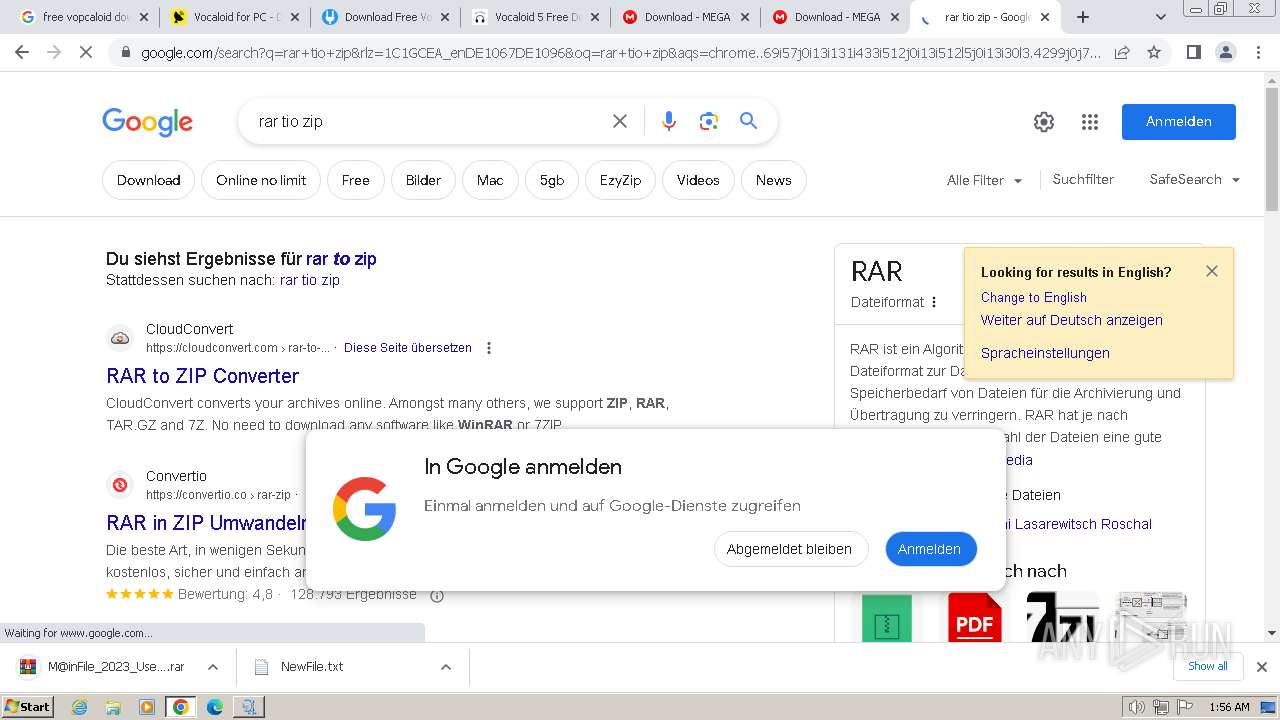Open the Google apps grid
The image size is (1280, 720).
pyautogui.click(x=1090, y=122)
